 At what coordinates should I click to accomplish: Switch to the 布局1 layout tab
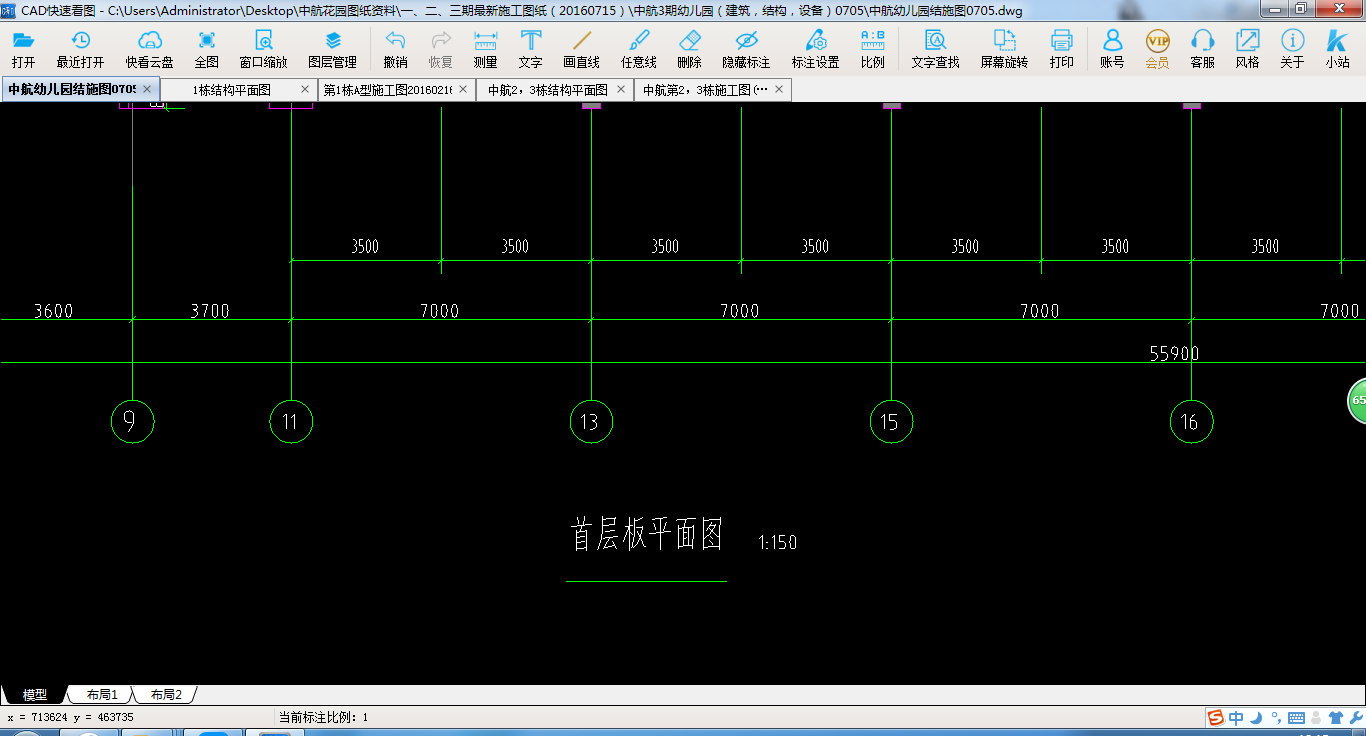[x=102, y=694]
